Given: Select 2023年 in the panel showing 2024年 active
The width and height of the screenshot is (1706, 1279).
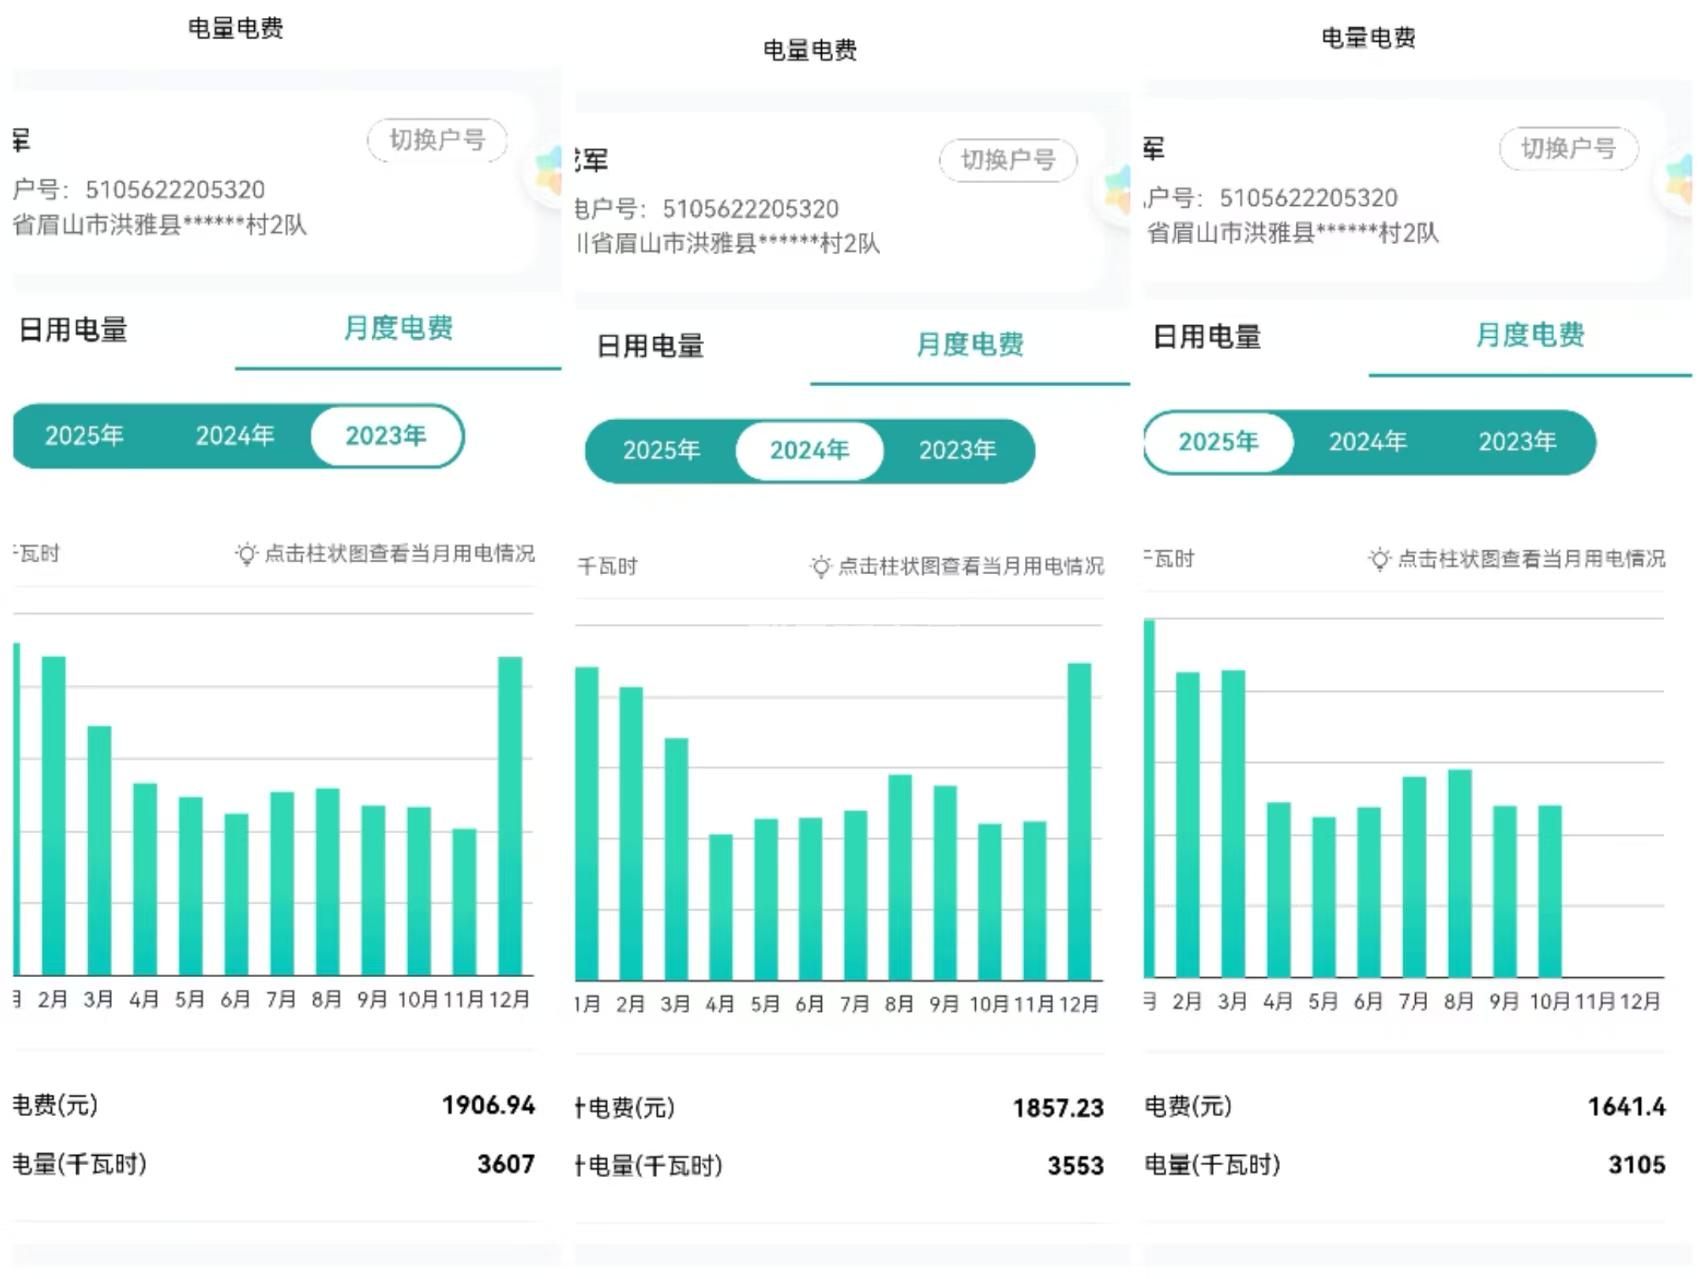Looking at the screenshot, I should tap(957, 451).
